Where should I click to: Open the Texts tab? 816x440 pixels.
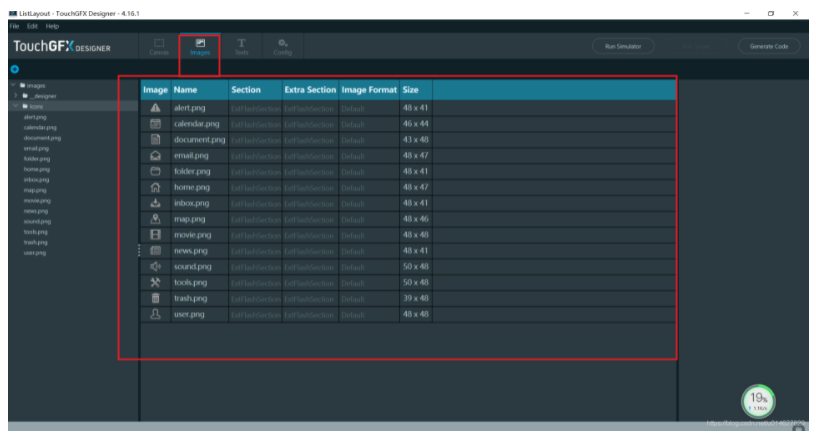click(241, 47)
